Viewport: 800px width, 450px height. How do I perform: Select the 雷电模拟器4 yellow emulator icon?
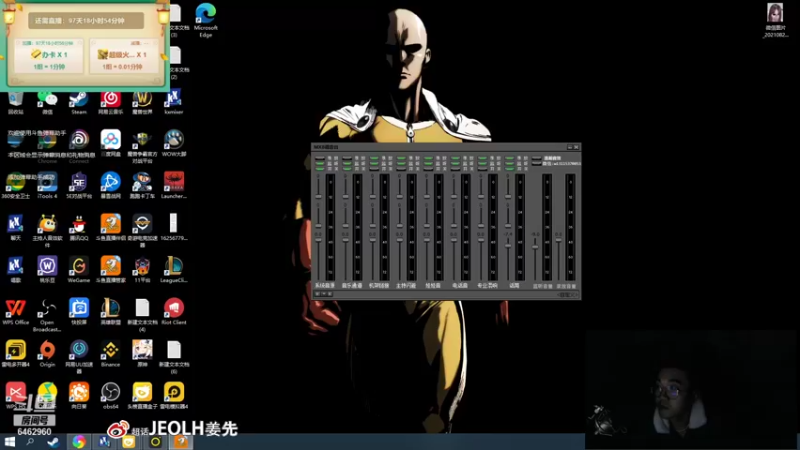pyautogui.click(x=173, y=396)
